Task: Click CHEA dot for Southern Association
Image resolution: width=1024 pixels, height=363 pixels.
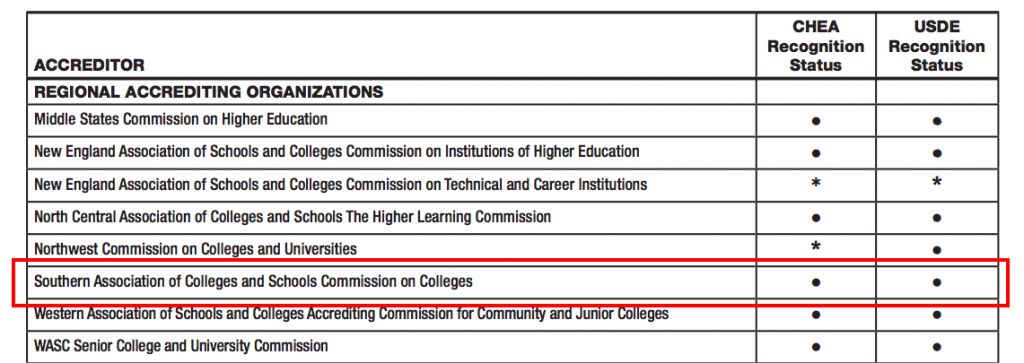Action: 816,283
